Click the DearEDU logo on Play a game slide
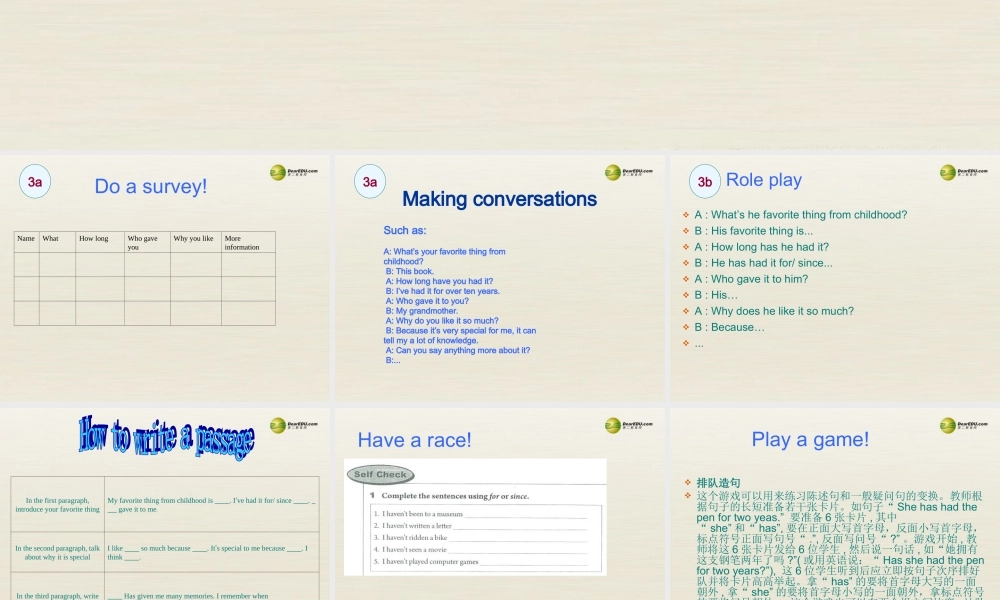The image size is (1000, 600). click(963, 426)
